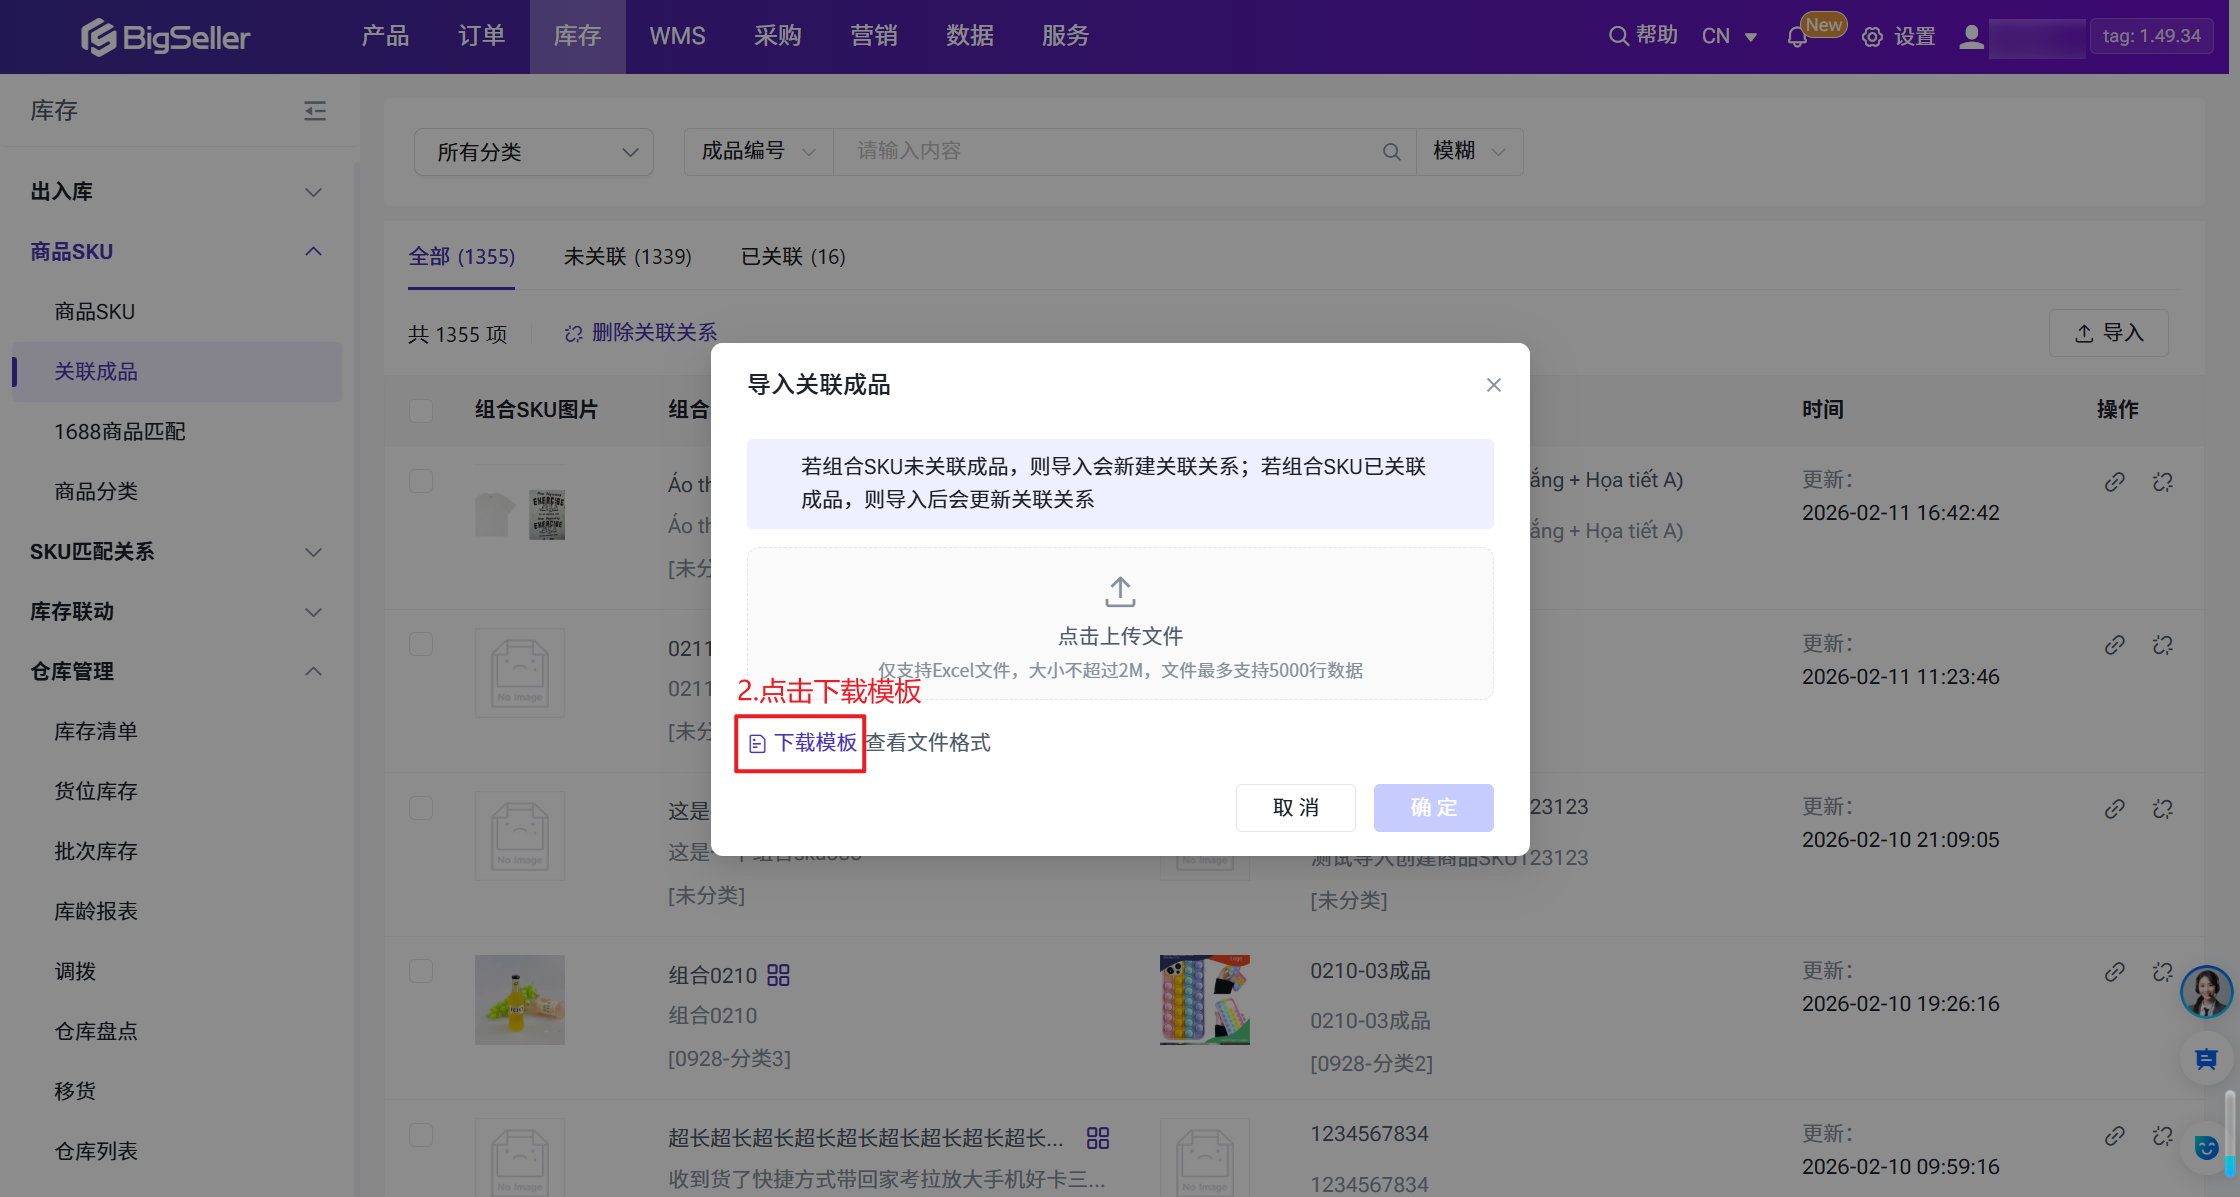2240x1197 pixels.
Task: Check the first row's checkbox
Action: coord(421,481)
